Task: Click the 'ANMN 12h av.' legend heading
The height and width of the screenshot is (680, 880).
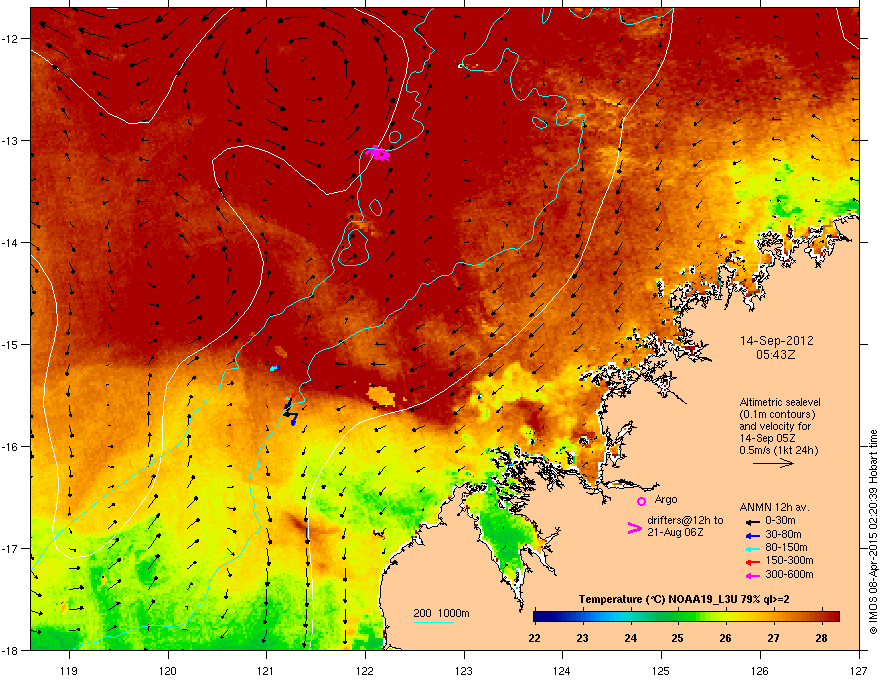Action: point(774,507)
